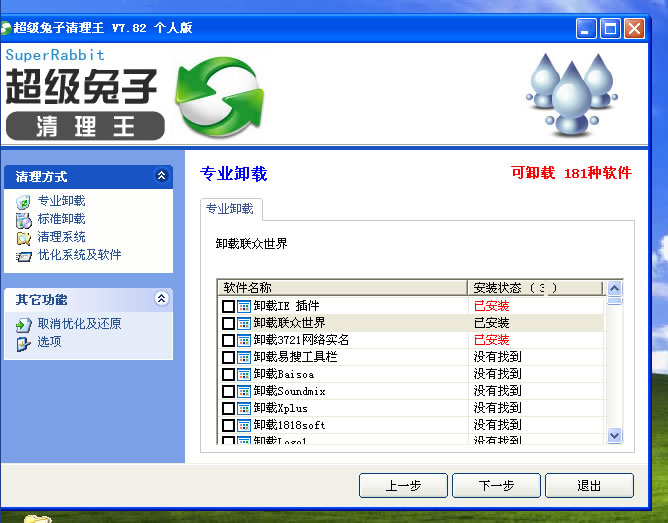Viewport: 668px width, 523px height.
Task: Sort by 软件名称 column header
Action: pyautogui.click(x=342, y=288)
